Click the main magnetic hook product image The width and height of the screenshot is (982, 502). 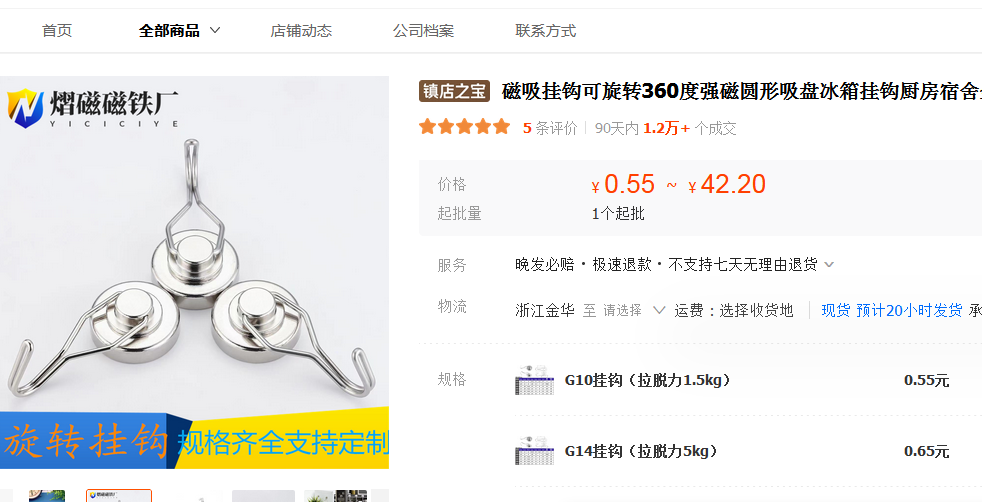pyautogui.click(x=194, y=272)
